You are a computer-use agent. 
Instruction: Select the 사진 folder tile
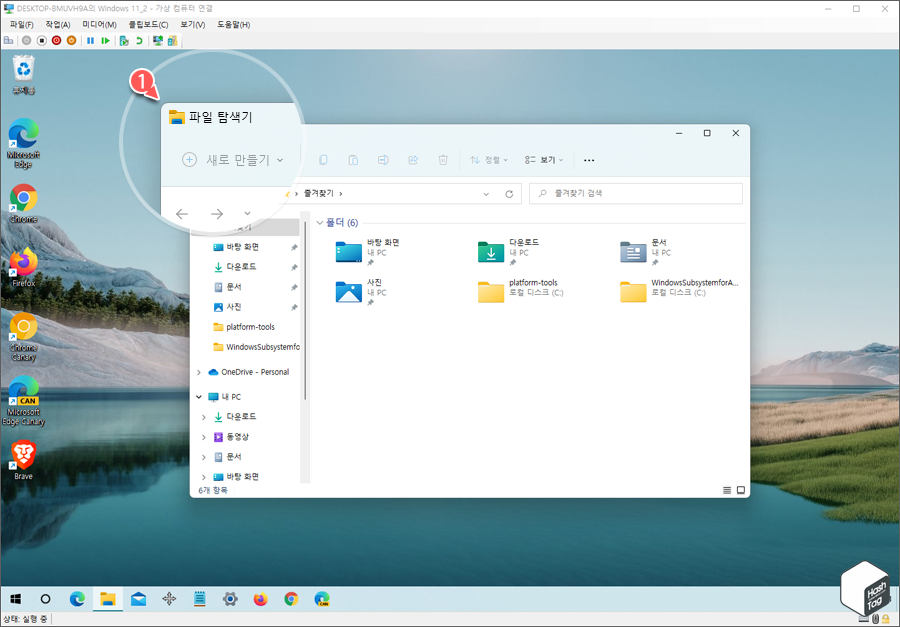(362, 292)
